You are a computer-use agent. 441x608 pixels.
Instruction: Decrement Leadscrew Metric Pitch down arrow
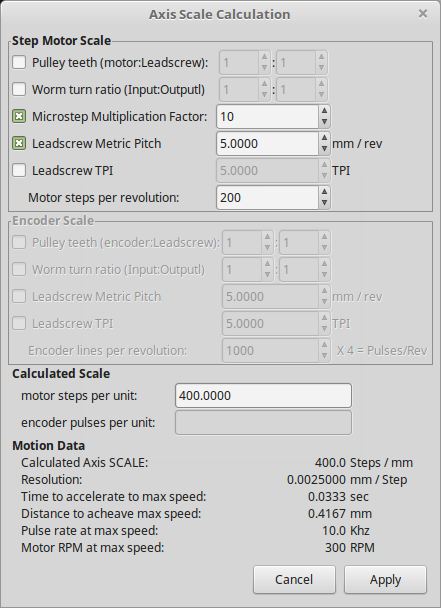click(x=324, y=149)
